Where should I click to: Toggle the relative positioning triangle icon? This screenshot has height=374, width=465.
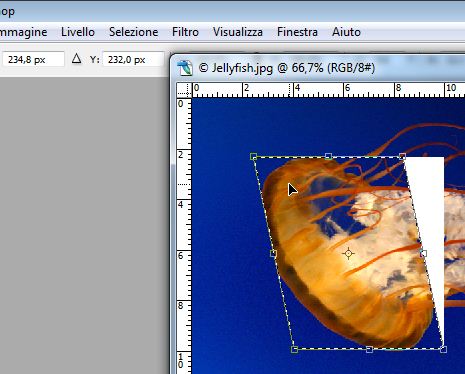click(77, 59)
